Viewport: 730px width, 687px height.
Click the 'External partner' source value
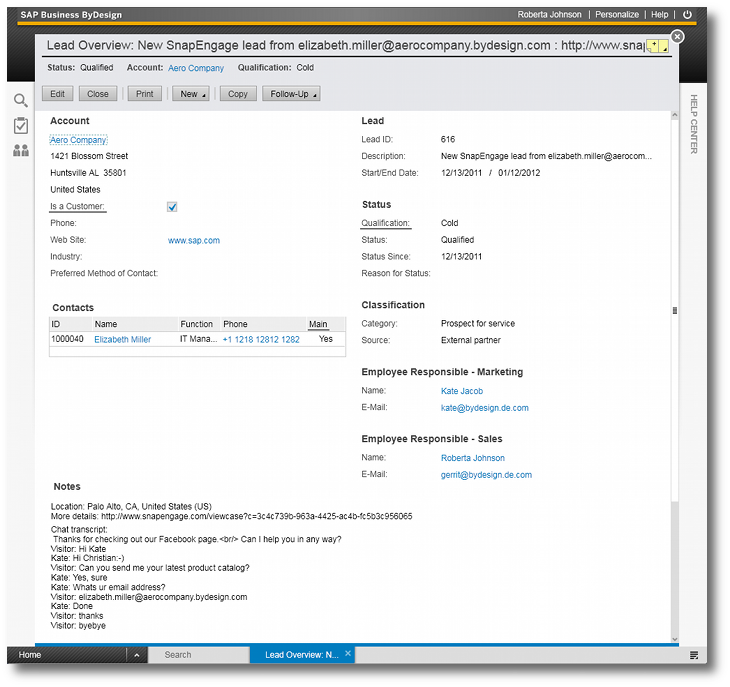click(x=470, y=340)
